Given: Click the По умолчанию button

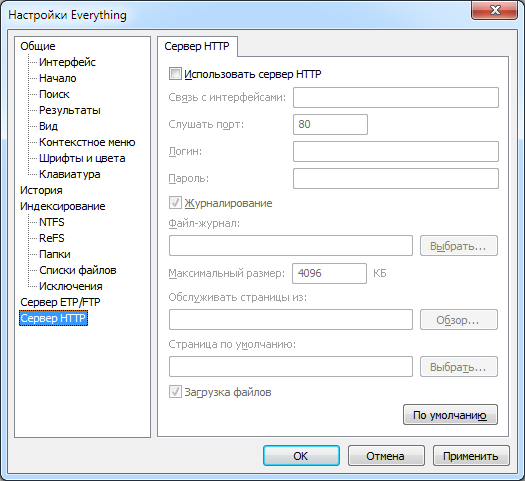Looking at the screenshot, I should click(450, 415).
